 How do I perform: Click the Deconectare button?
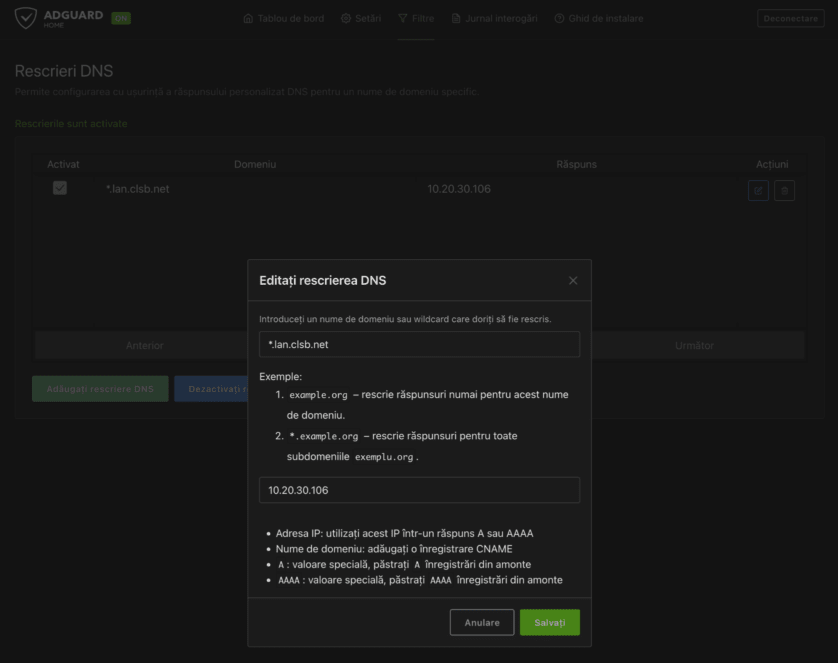(790, 19)
